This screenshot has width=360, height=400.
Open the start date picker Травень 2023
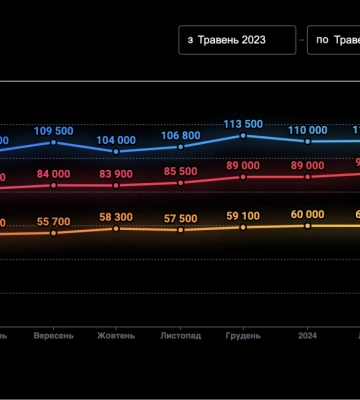pos(237,40)
